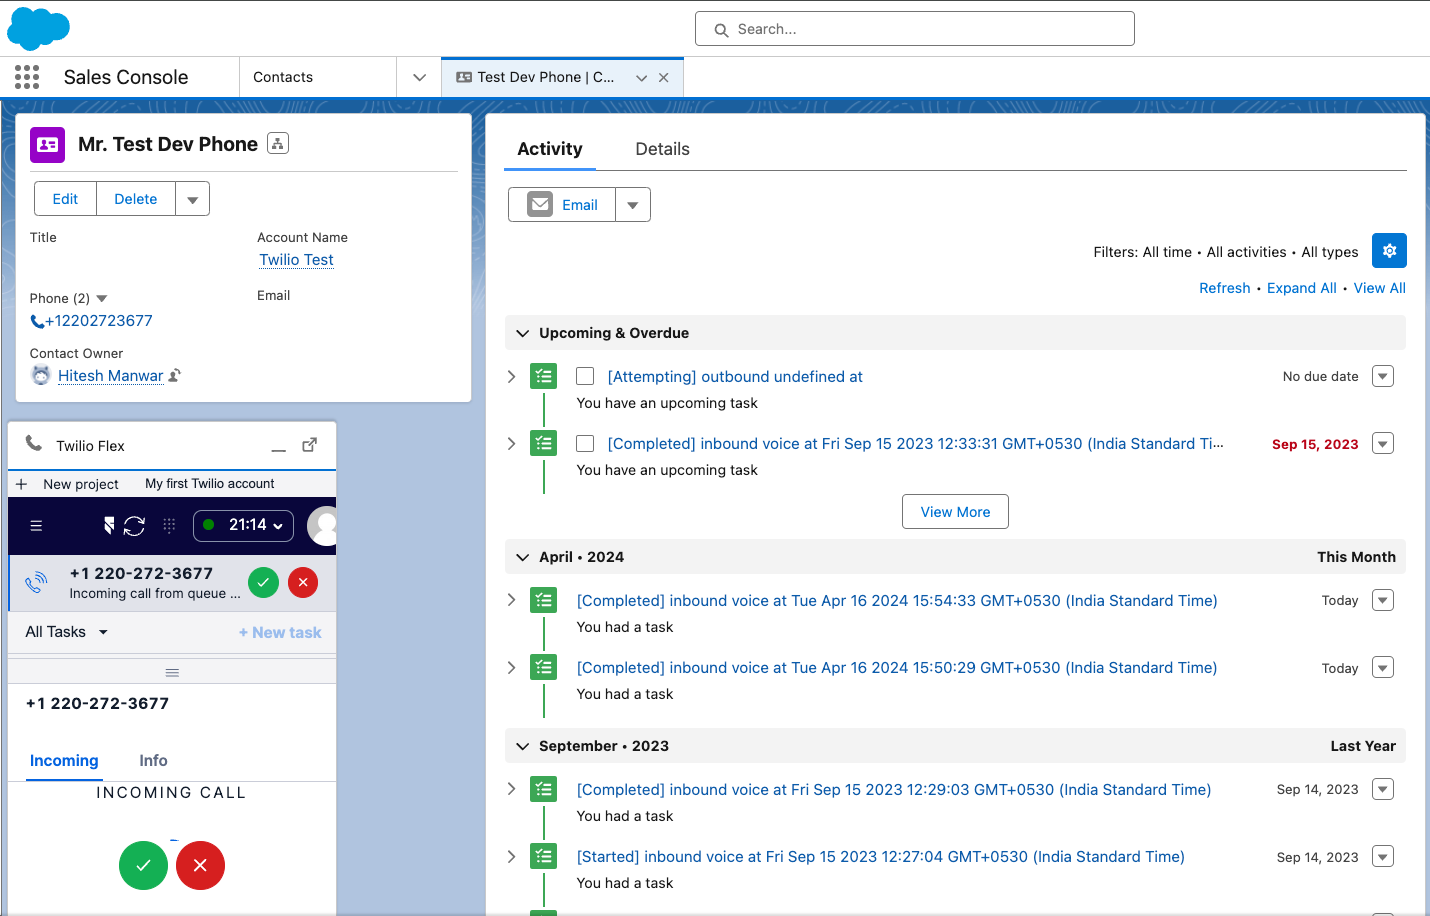Select the Activity tab

click(550, 149)
